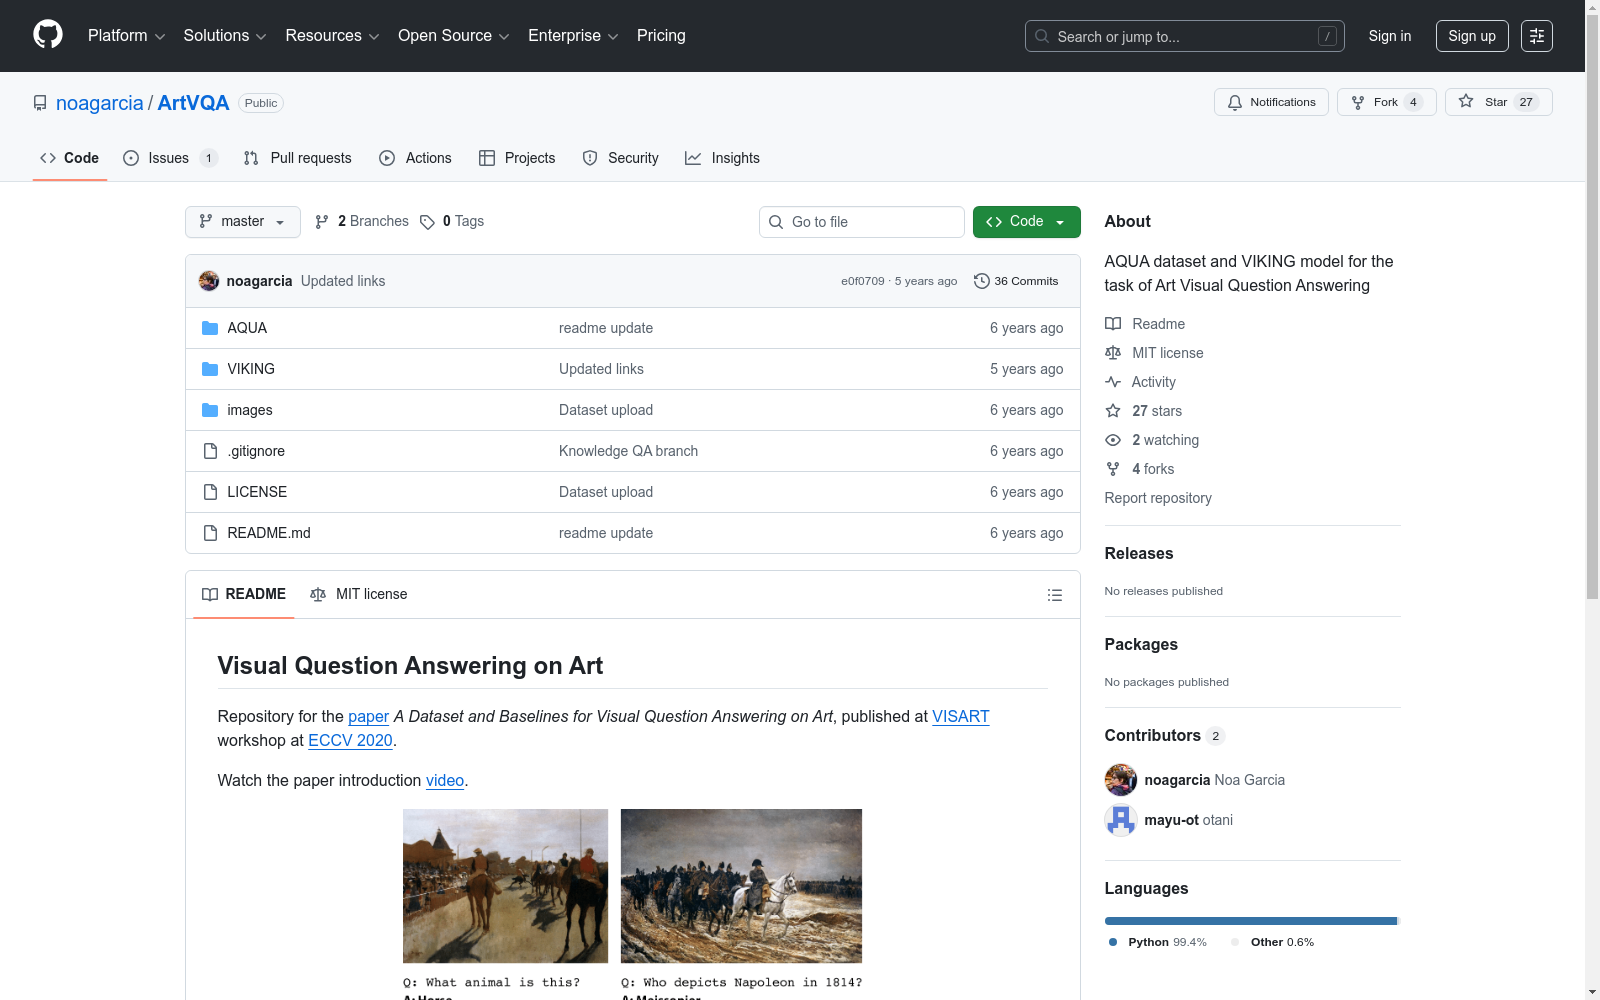Click the repository icon before noagarcia
1600x1000 pixels.
point(40,103)
